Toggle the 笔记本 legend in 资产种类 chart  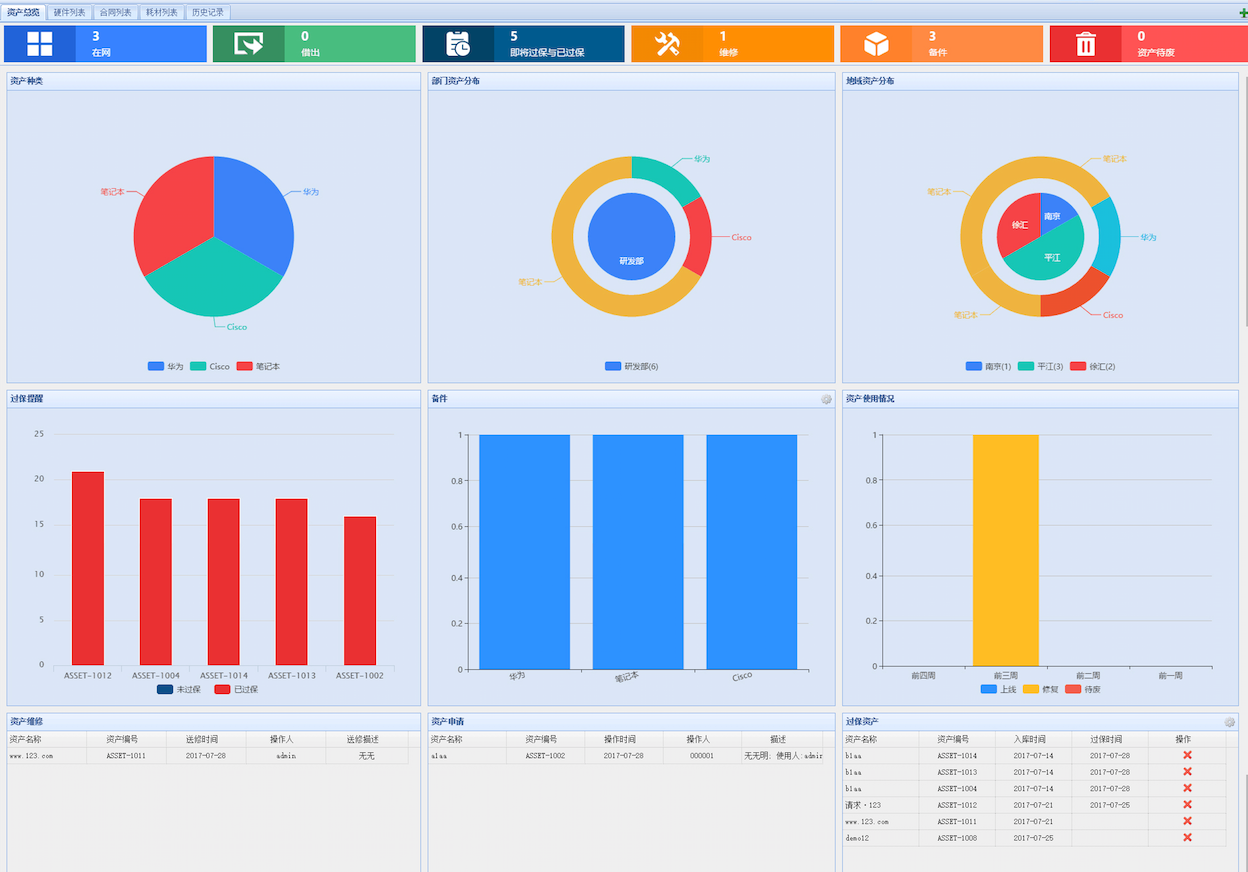click(x=259, y=366)
